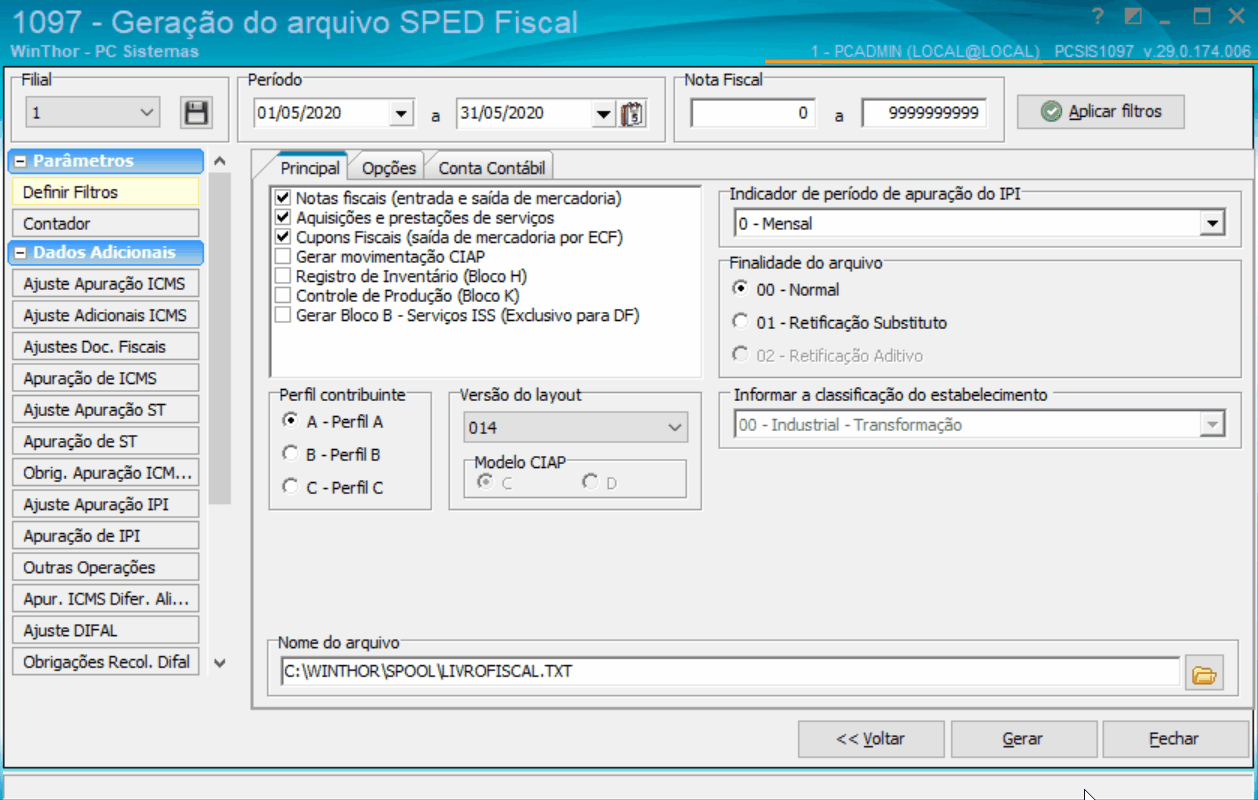Screen dimensions: 1258x800
Task: Collapse the Dados Adicionais section minus icon
Action: [x=20, y=253]
